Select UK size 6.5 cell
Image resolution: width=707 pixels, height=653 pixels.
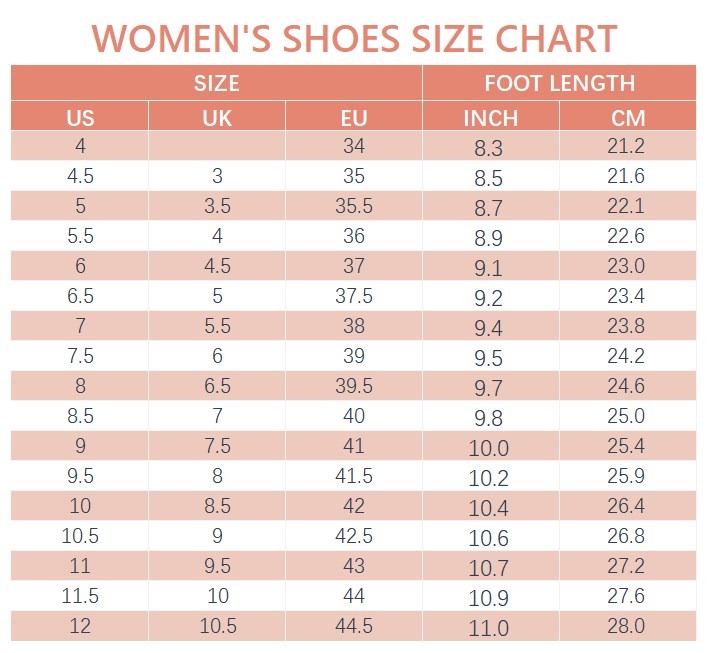217,387
